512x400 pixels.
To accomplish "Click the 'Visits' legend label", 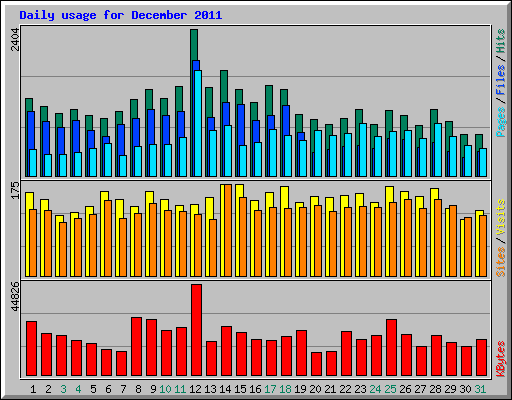I will (501, 218).
